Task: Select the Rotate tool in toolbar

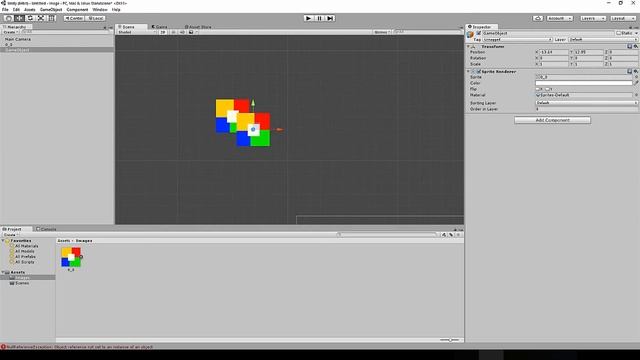Action: 30,18
